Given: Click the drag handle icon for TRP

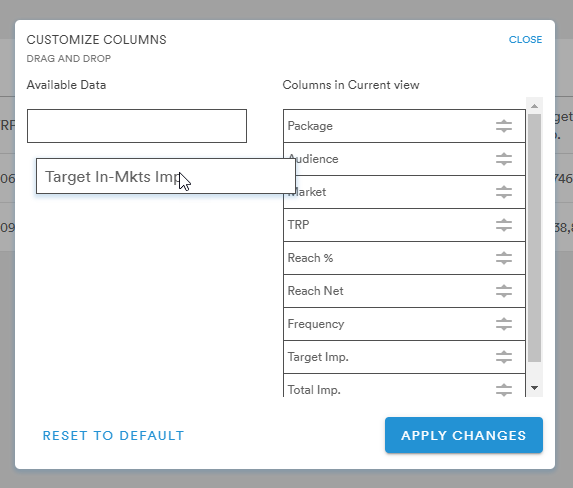Looking at the screenshot, I should click(504, 225).
